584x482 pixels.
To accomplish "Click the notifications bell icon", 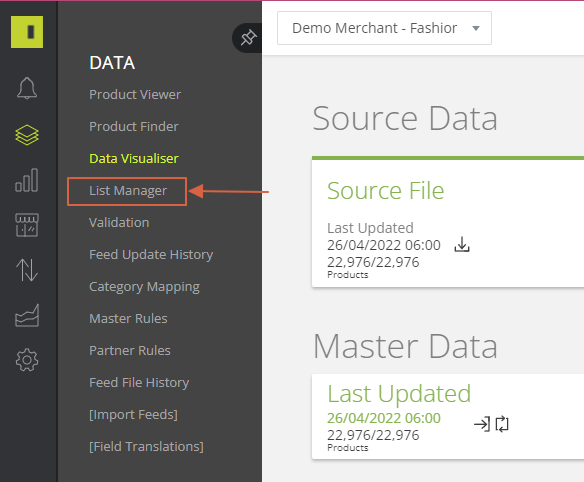I will click(27, 88).
